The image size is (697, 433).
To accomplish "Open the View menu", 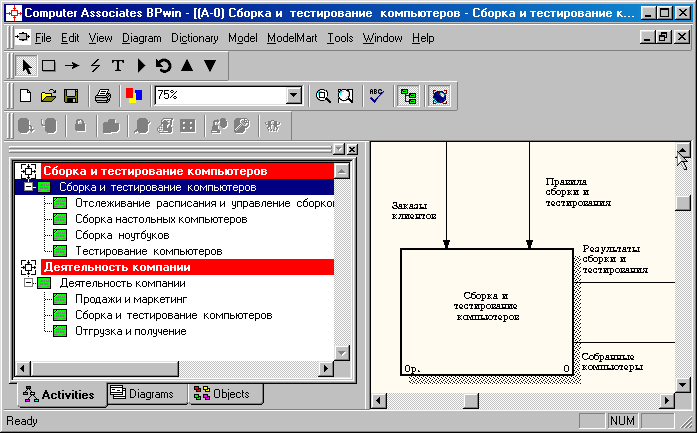I will (x=100, y=38).
